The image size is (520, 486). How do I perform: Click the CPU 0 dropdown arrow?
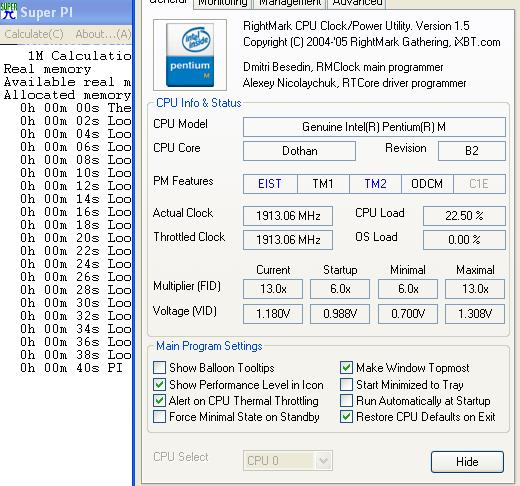(x=323, y=461)
